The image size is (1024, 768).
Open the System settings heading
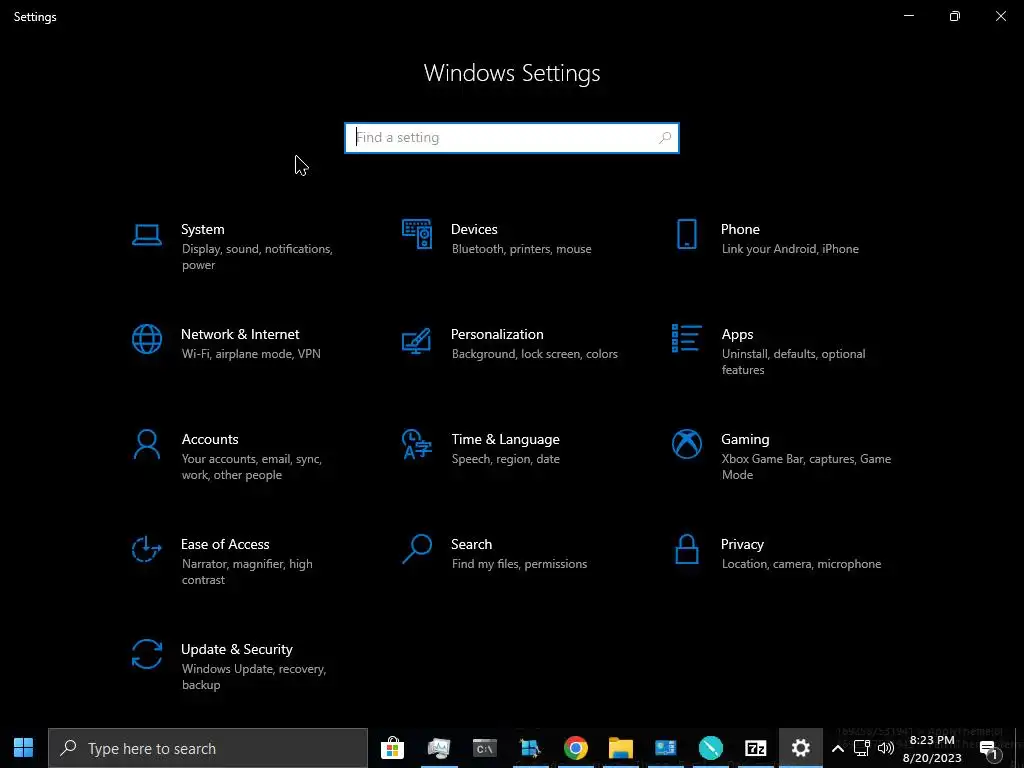[202, 229]
